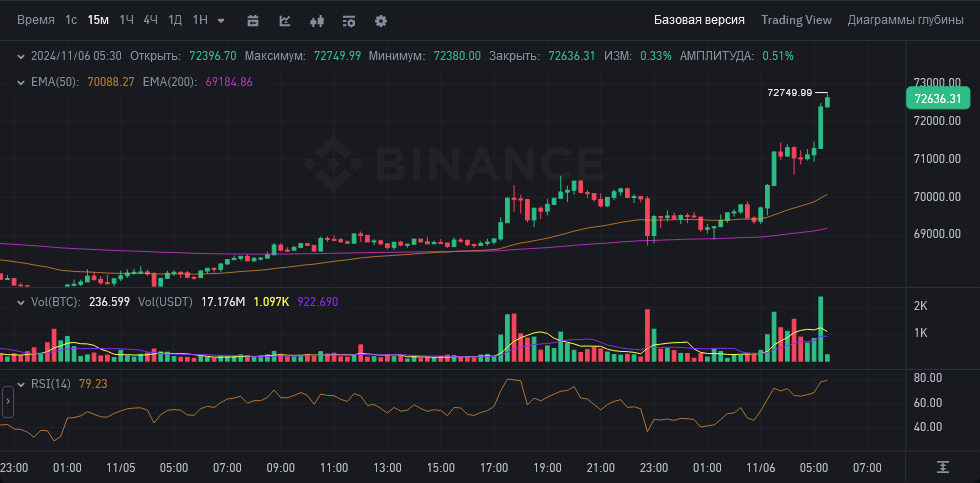Expand more timeframes dropdown arrow after 1Н
Viewport: 980px width, 483px height.
(221, 21)
